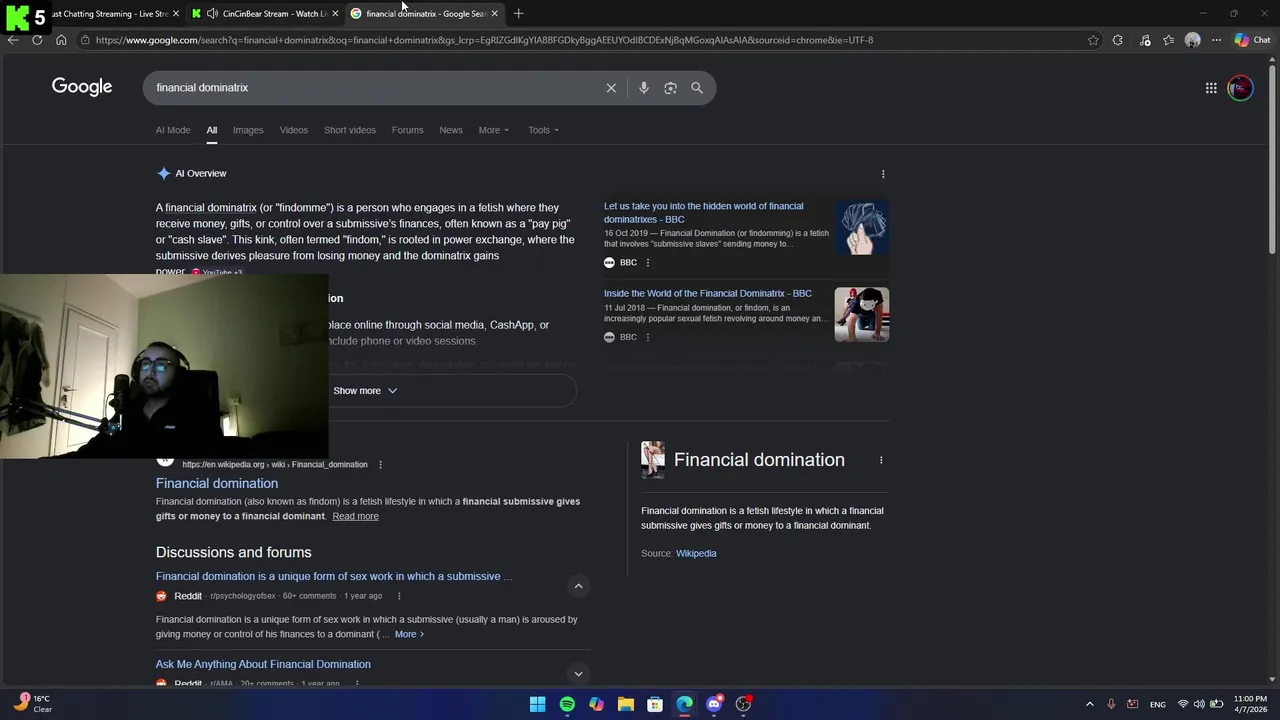Open weather widget showing 16°C Clear

(32, 704)
